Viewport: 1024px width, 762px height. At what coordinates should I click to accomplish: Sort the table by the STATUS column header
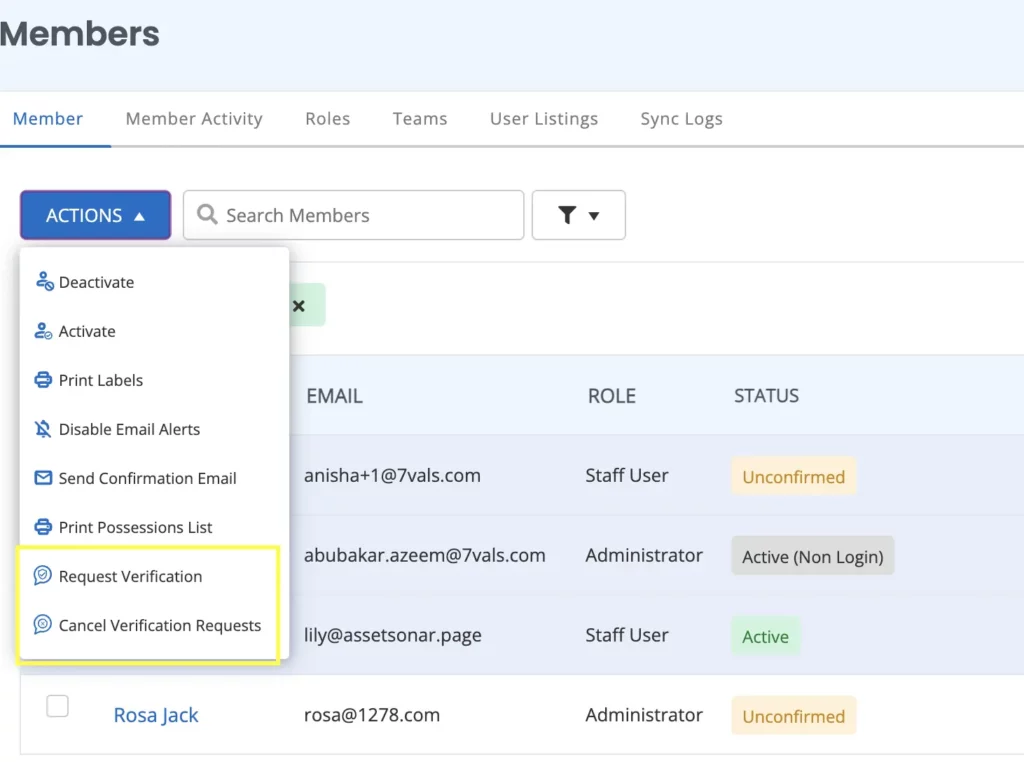[x=766, y=396]
